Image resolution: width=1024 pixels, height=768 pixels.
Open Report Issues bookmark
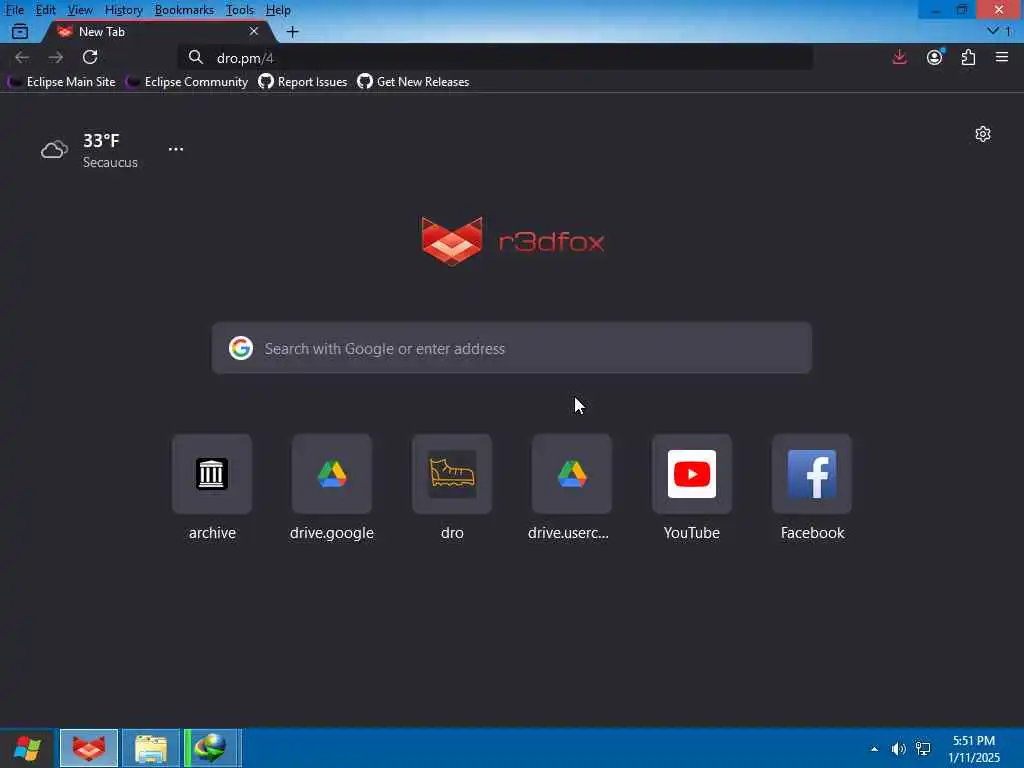pyautogui.click(x=303, y=82)
